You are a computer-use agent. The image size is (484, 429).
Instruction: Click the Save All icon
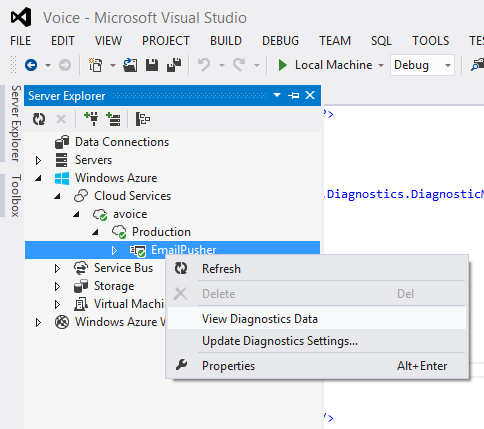(174, 65)
